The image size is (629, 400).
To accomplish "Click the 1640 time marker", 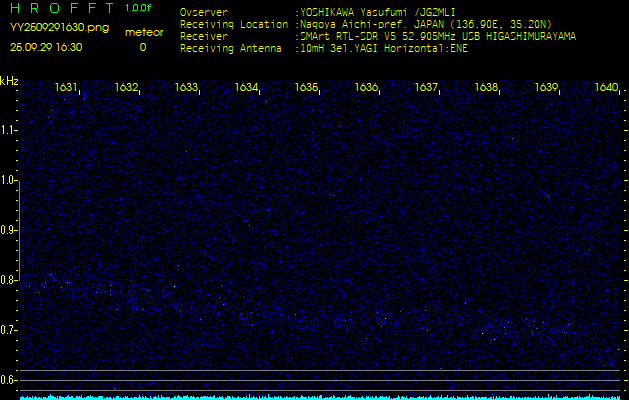I will tap(606, 88).
